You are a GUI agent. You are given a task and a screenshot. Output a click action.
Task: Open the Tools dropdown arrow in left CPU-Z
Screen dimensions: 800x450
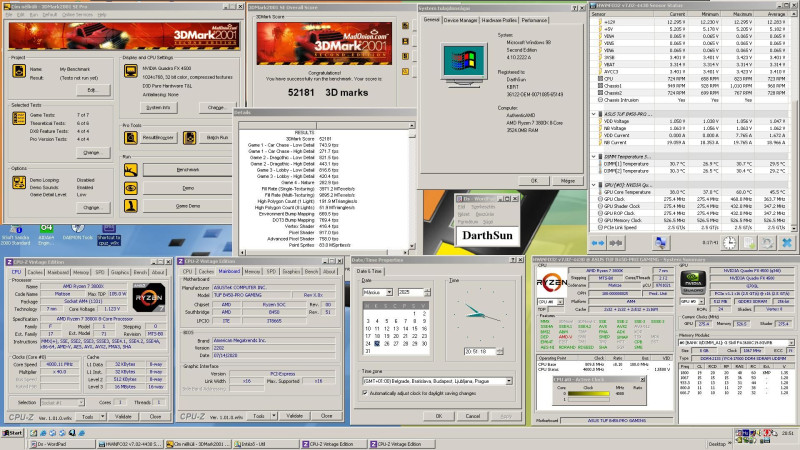click(103, 416)
